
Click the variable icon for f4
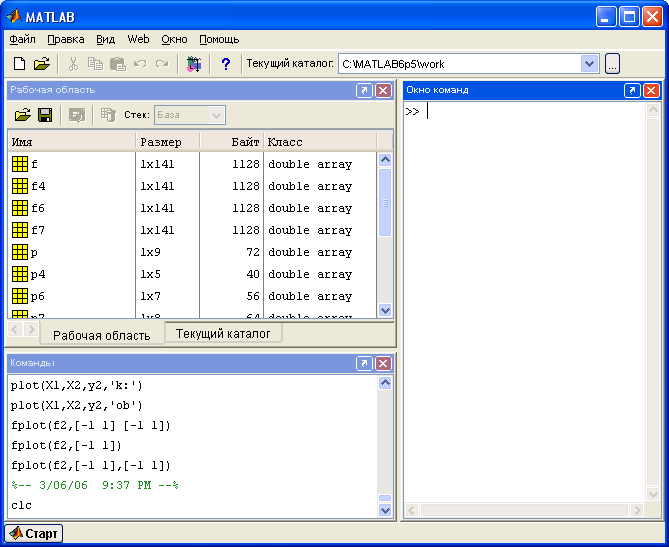pos(20,186)
